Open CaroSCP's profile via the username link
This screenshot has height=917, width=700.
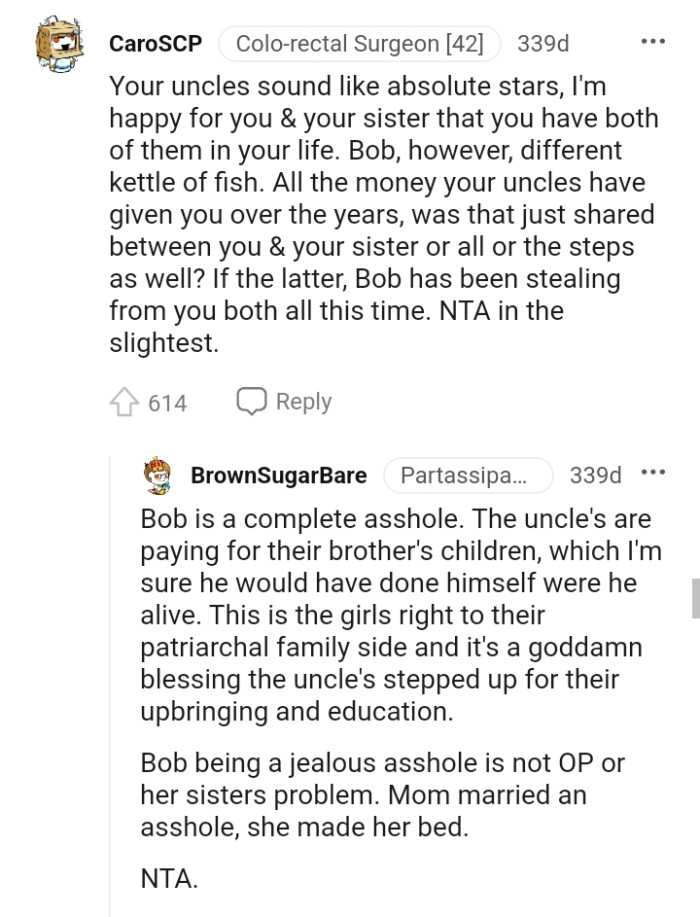[x=154, y=43]
